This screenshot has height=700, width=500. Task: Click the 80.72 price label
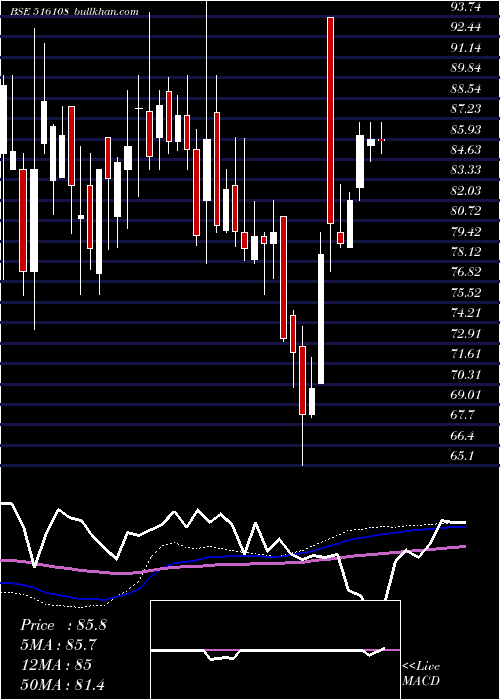466,211
